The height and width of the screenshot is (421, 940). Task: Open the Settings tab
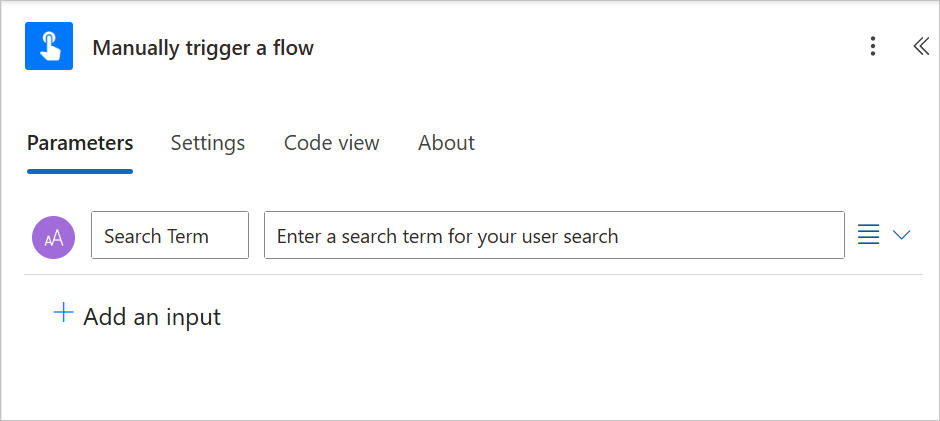207,143
